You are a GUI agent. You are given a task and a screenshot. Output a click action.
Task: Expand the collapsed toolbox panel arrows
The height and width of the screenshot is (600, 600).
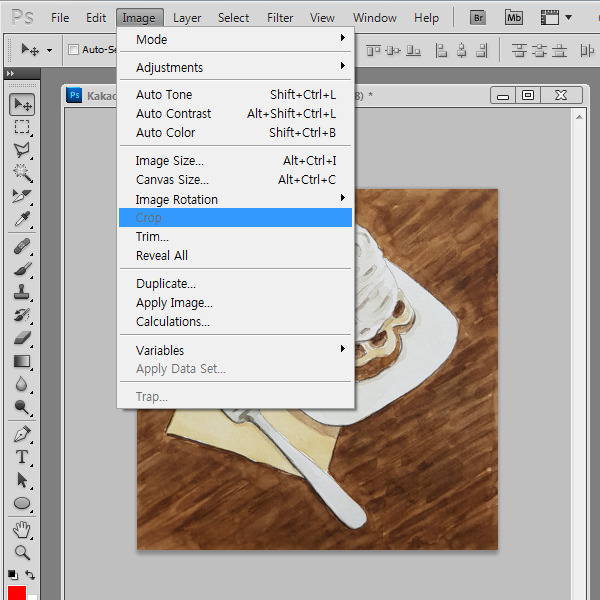[x=10, y=73]
